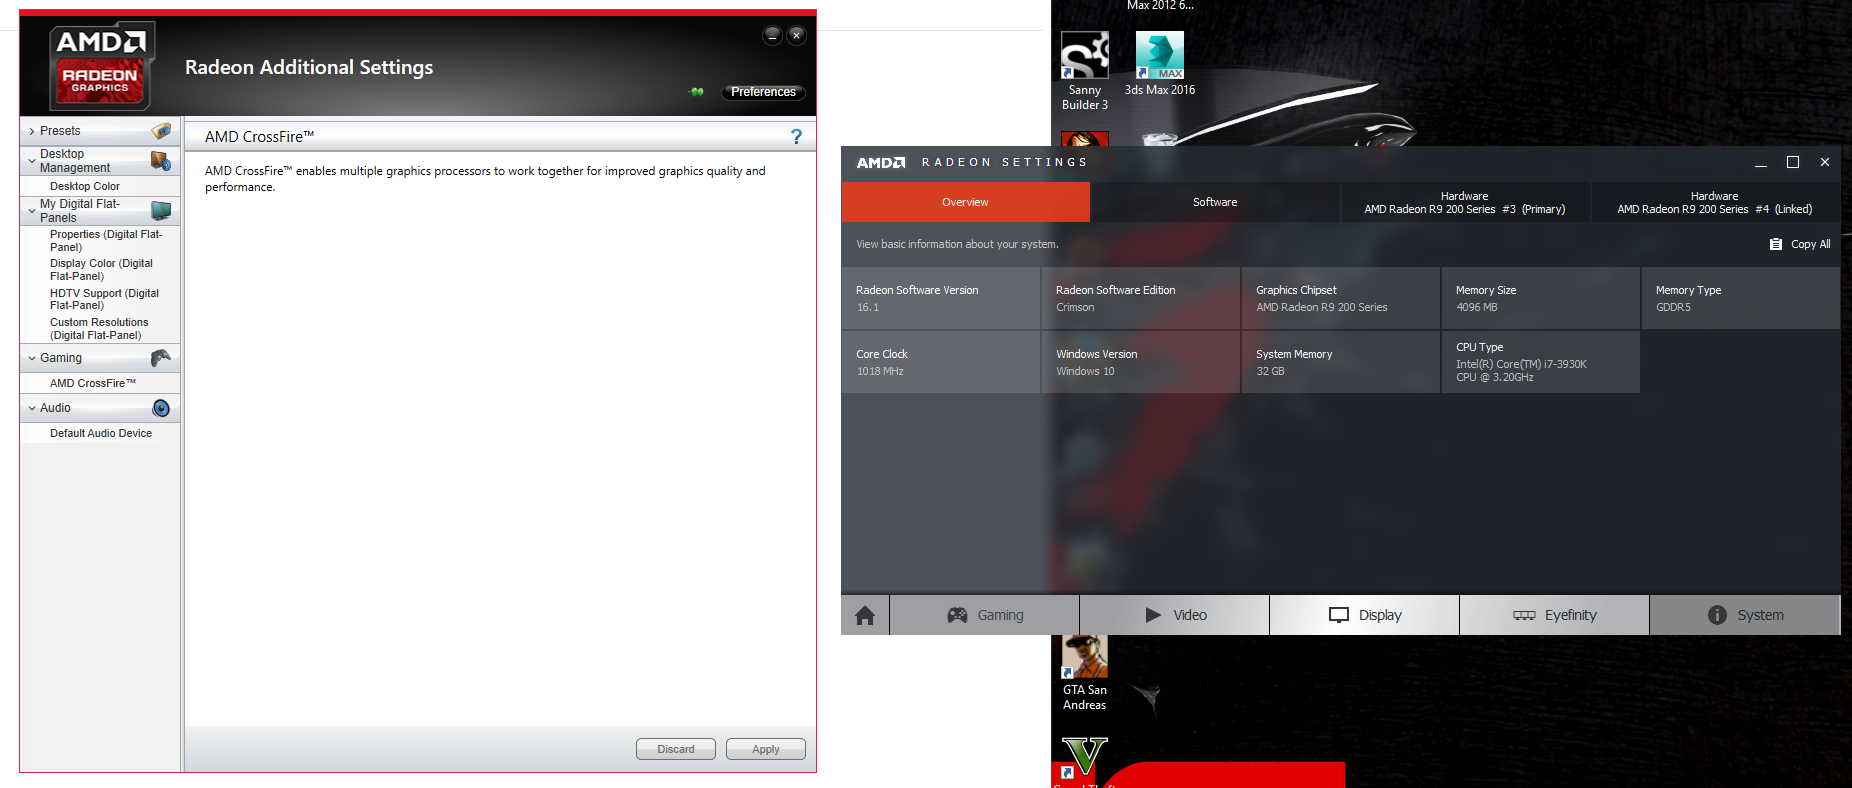Open the Gaming tab in Radeon Settings
This screenshot has width=1852, height=788.
coord(985,615)
